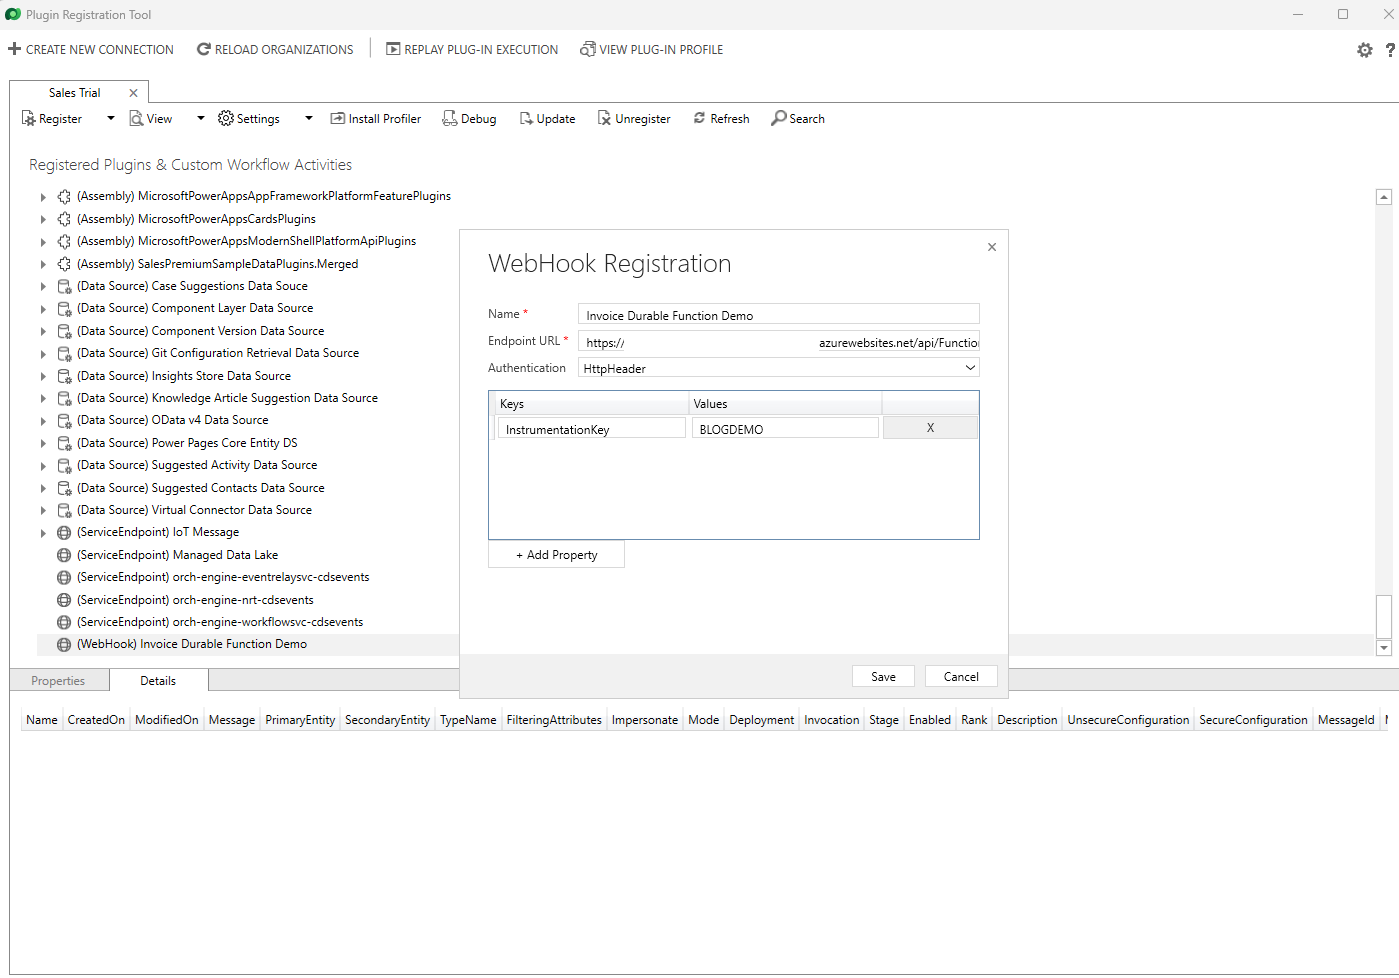Open the settings gear at top right

[1364, 50]
